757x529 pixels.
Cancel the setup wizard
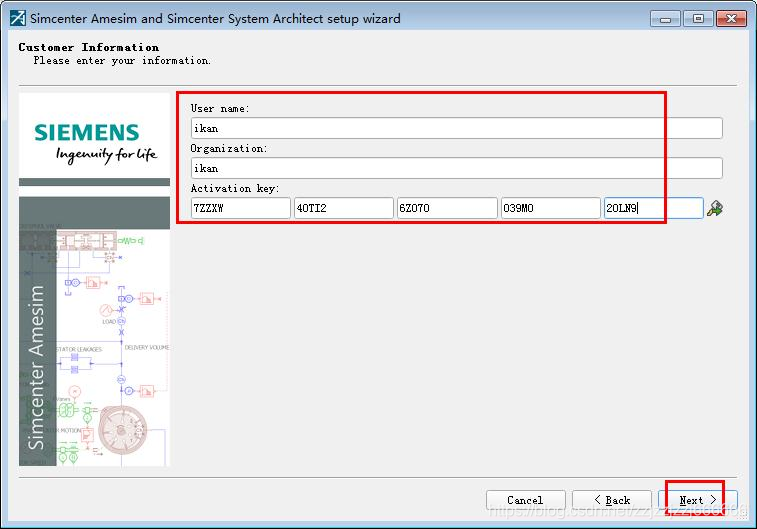click(x=526, y=500)
